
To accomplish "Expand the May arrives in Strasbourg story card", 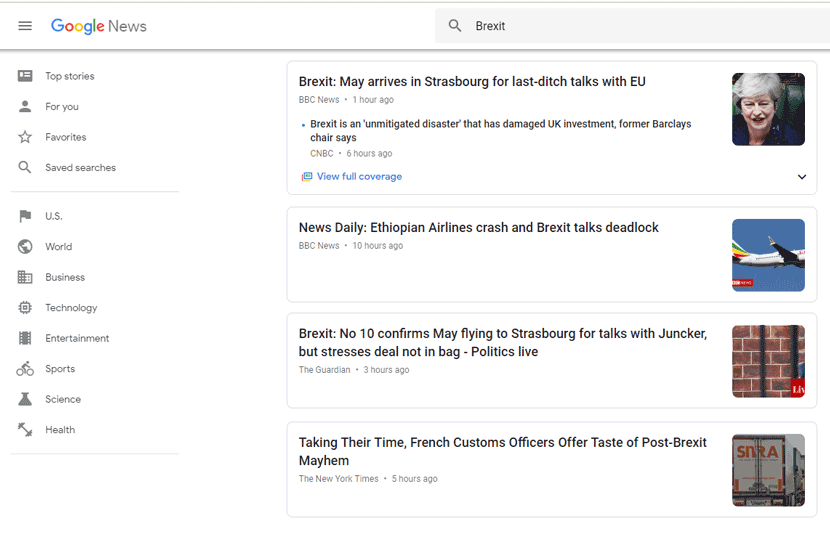I will coord(801,177).
